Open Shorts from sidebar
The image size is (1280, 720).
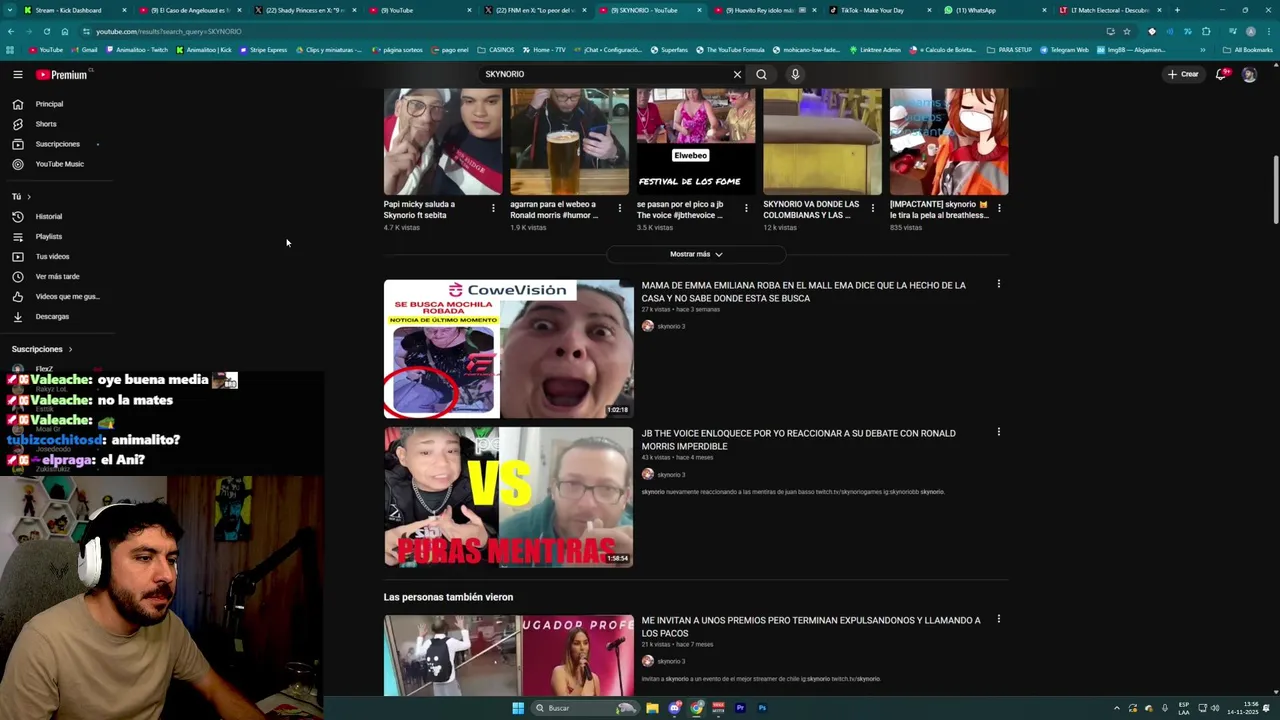click(46, 124)
